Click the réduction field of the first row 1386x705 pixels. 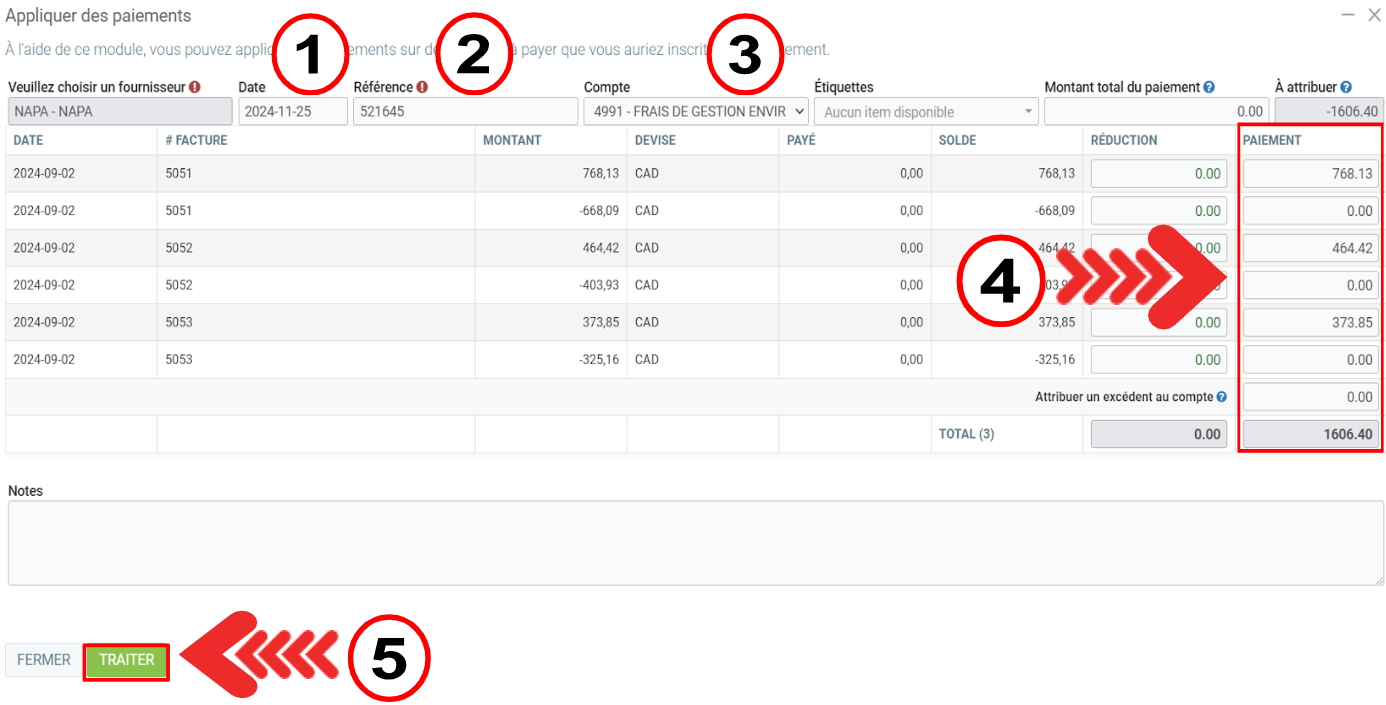point(1158,174)
